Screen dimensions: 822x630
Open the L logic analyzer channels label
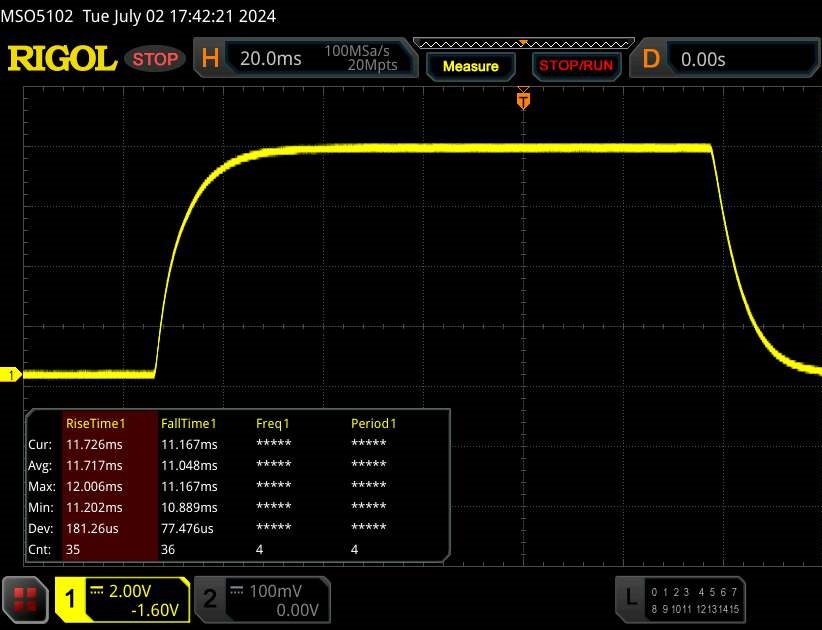click(631, 598)
